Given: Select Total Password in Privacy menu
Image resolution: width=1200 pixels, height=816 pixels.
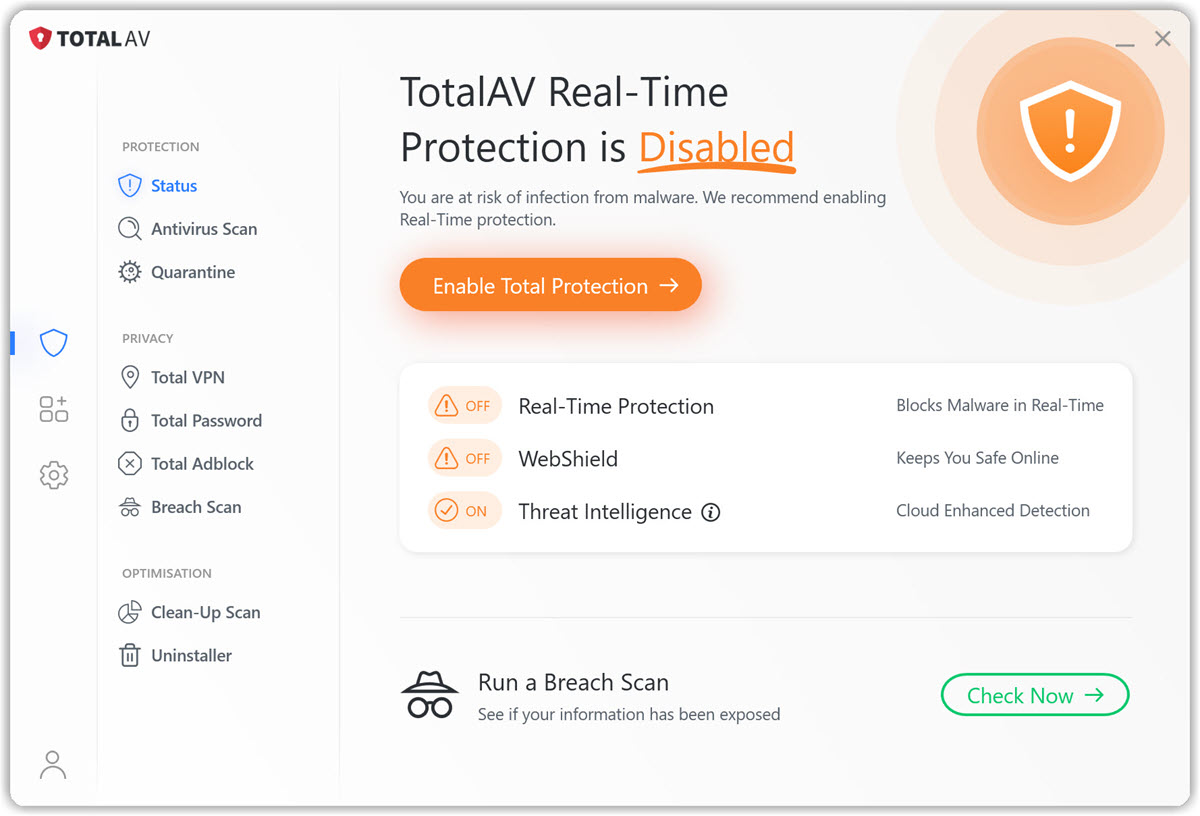Looking at the screenshot, I should tap(205, 421).
